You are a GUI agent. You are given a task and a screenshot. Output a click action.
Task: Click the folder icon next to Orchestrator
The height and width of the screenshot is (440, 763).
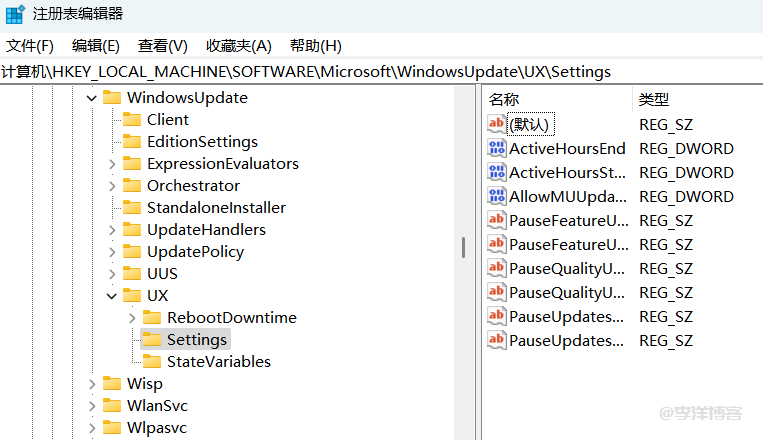(x=132, y=185)
